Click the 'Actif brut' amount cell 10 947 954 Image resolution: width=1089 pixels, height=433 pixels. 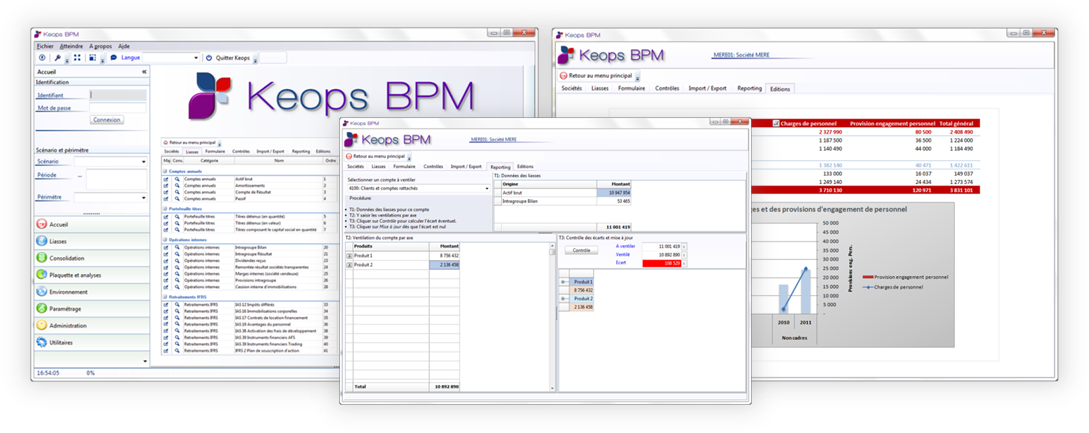click(x=613, y=193)
